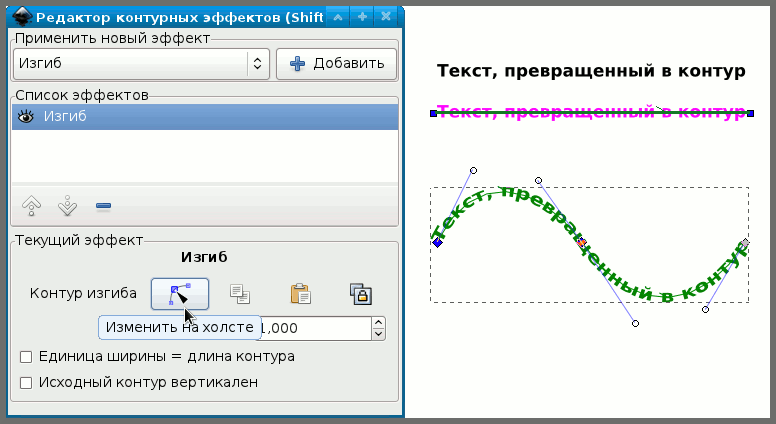Open the Изгиб effect type dropdown
Viewport: 776px width, 424px height.
click(x=141, y=63)
